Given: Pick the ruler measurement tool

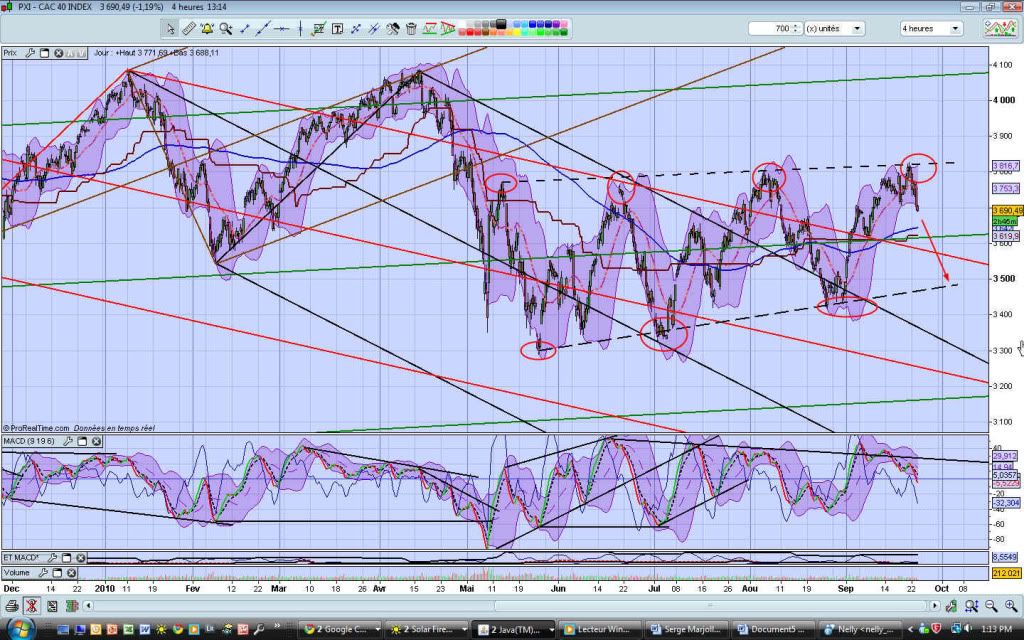Looking at the screenshot, I should (187, 28).
